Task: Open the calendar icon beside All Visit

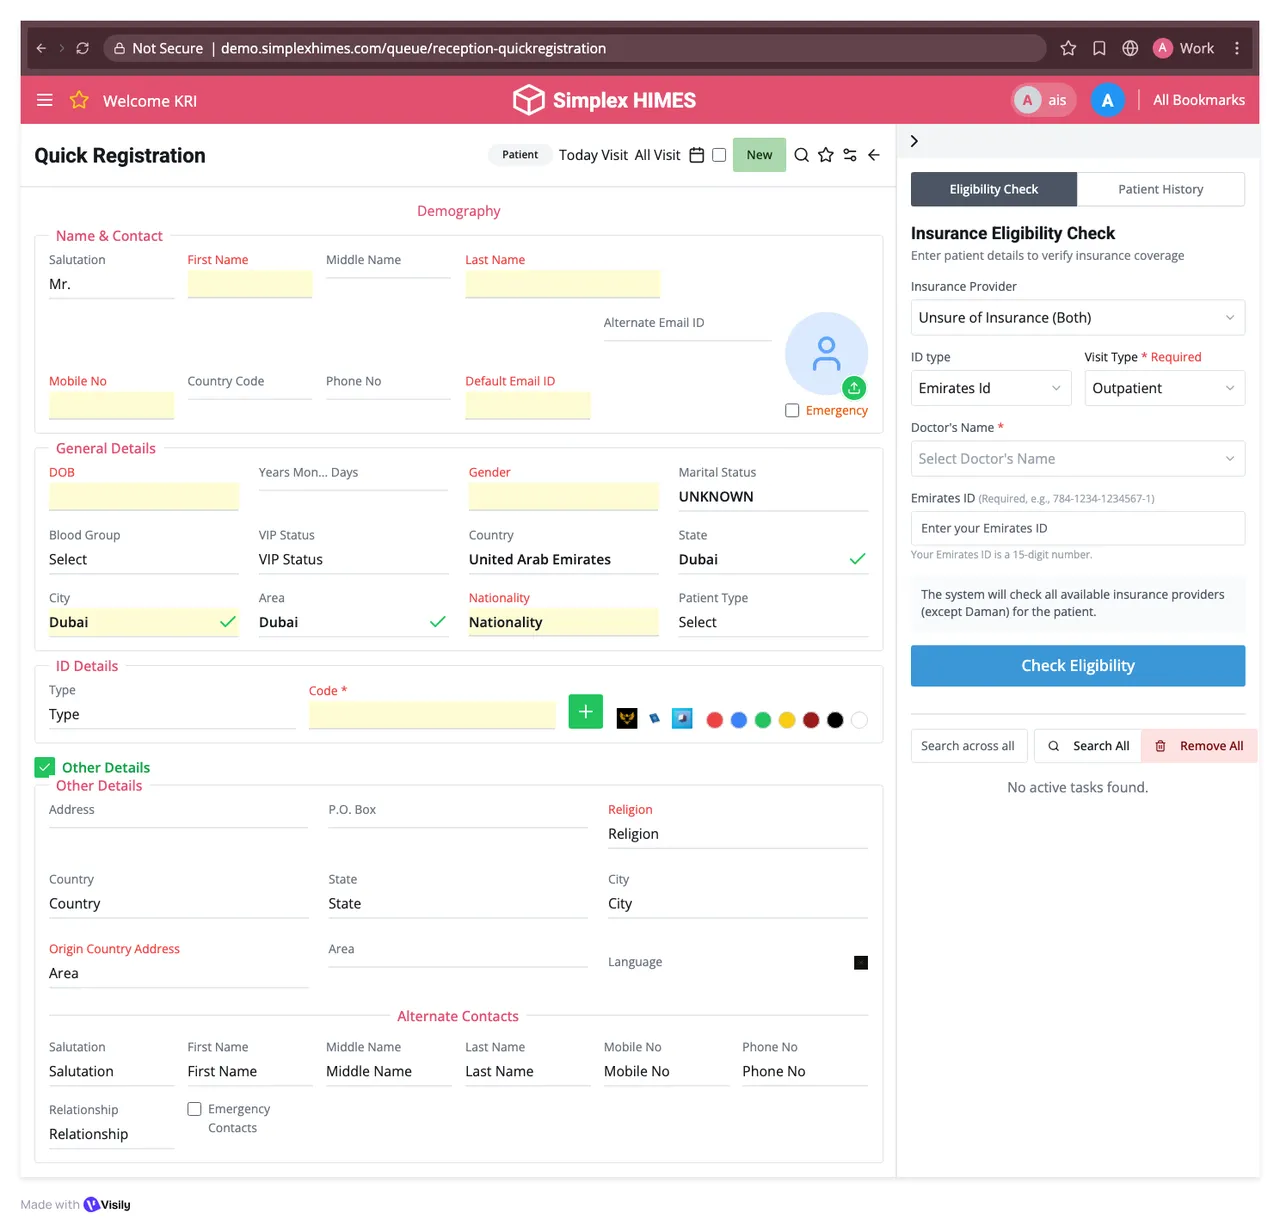Action: [697, 155]
